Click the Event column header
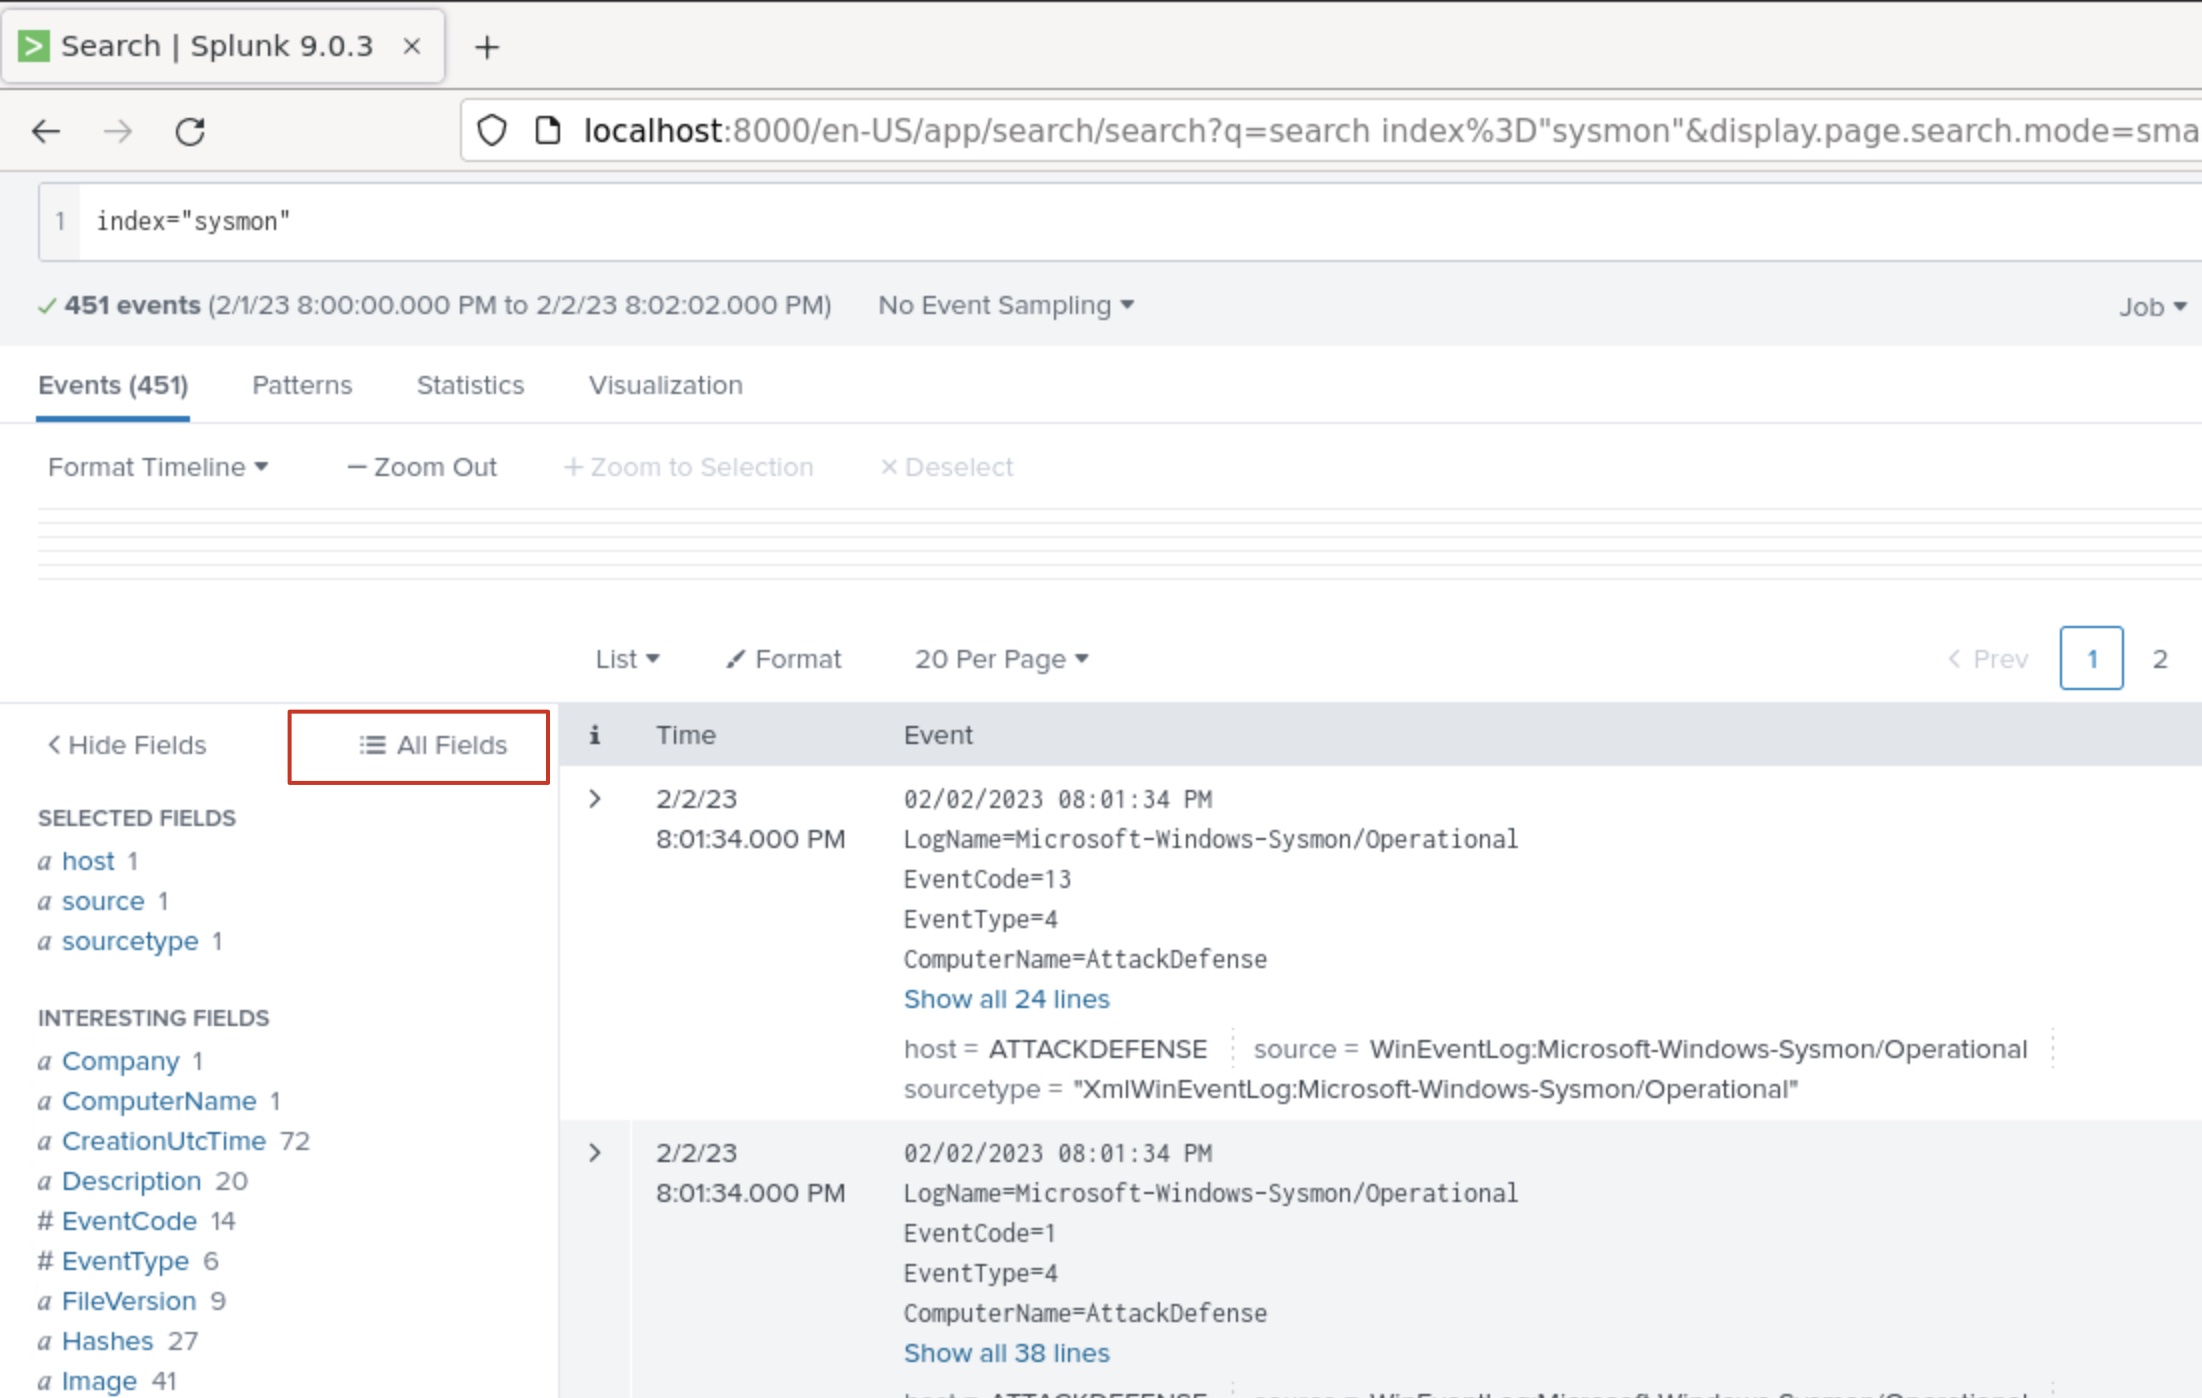This screenshot has height=1398, width=2202. [938, 735]
